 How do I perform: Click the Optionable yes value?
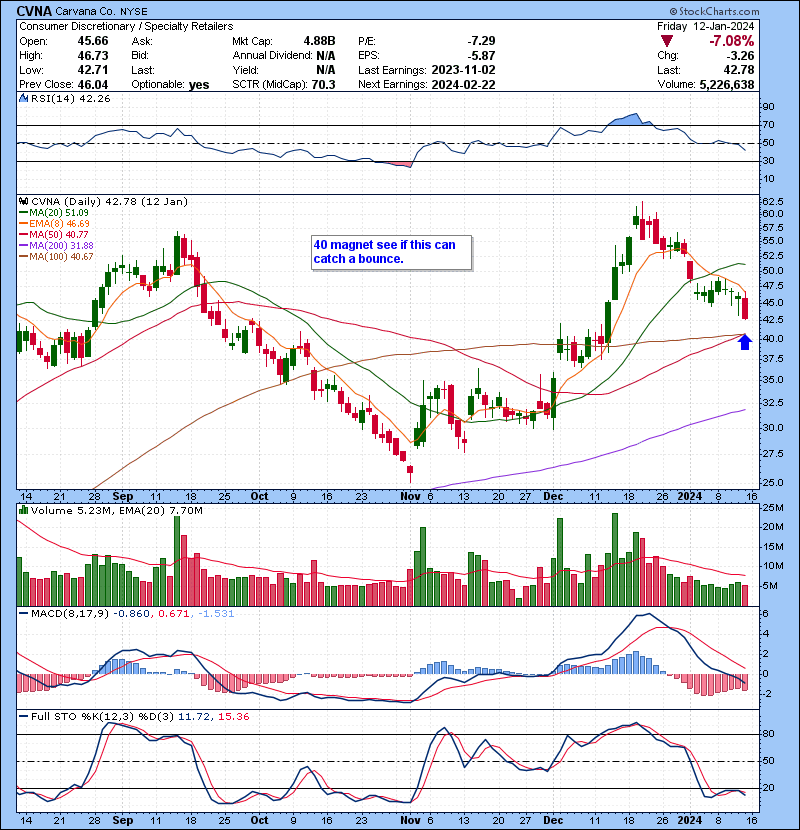click(199, 85)
